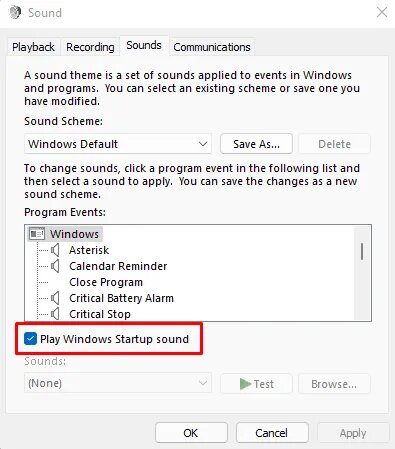
Task: Click the Program Events scrollbar thumb
Action: 362,251
